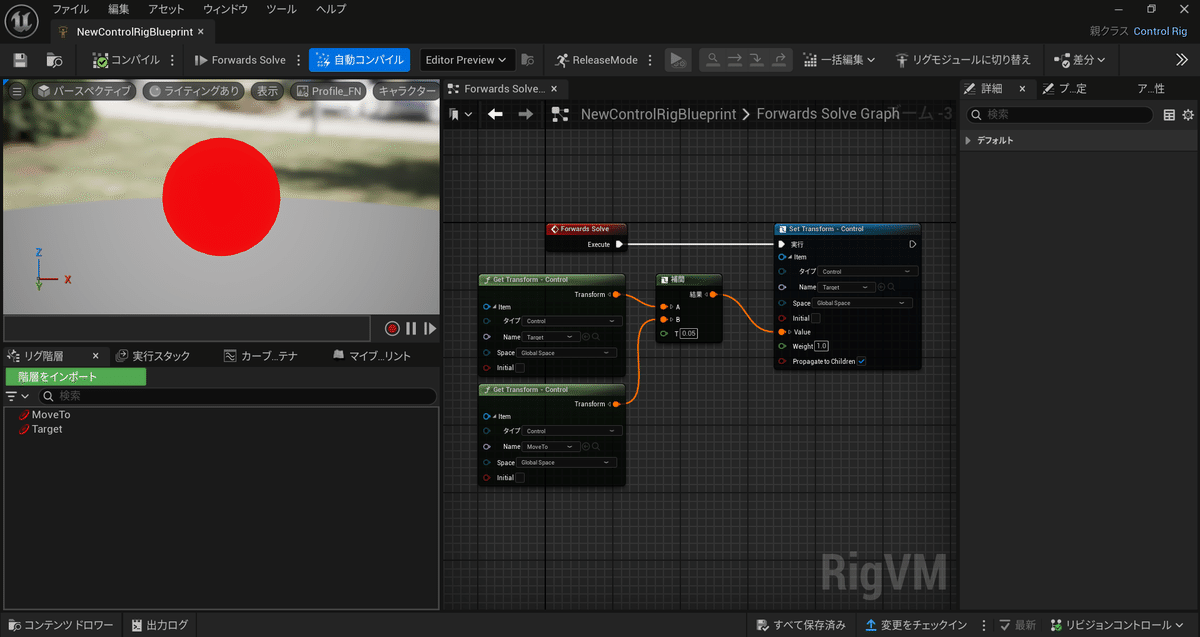Click the step forward frame button
This screenshot has height=637, width=1200.
tap(430, 328)
